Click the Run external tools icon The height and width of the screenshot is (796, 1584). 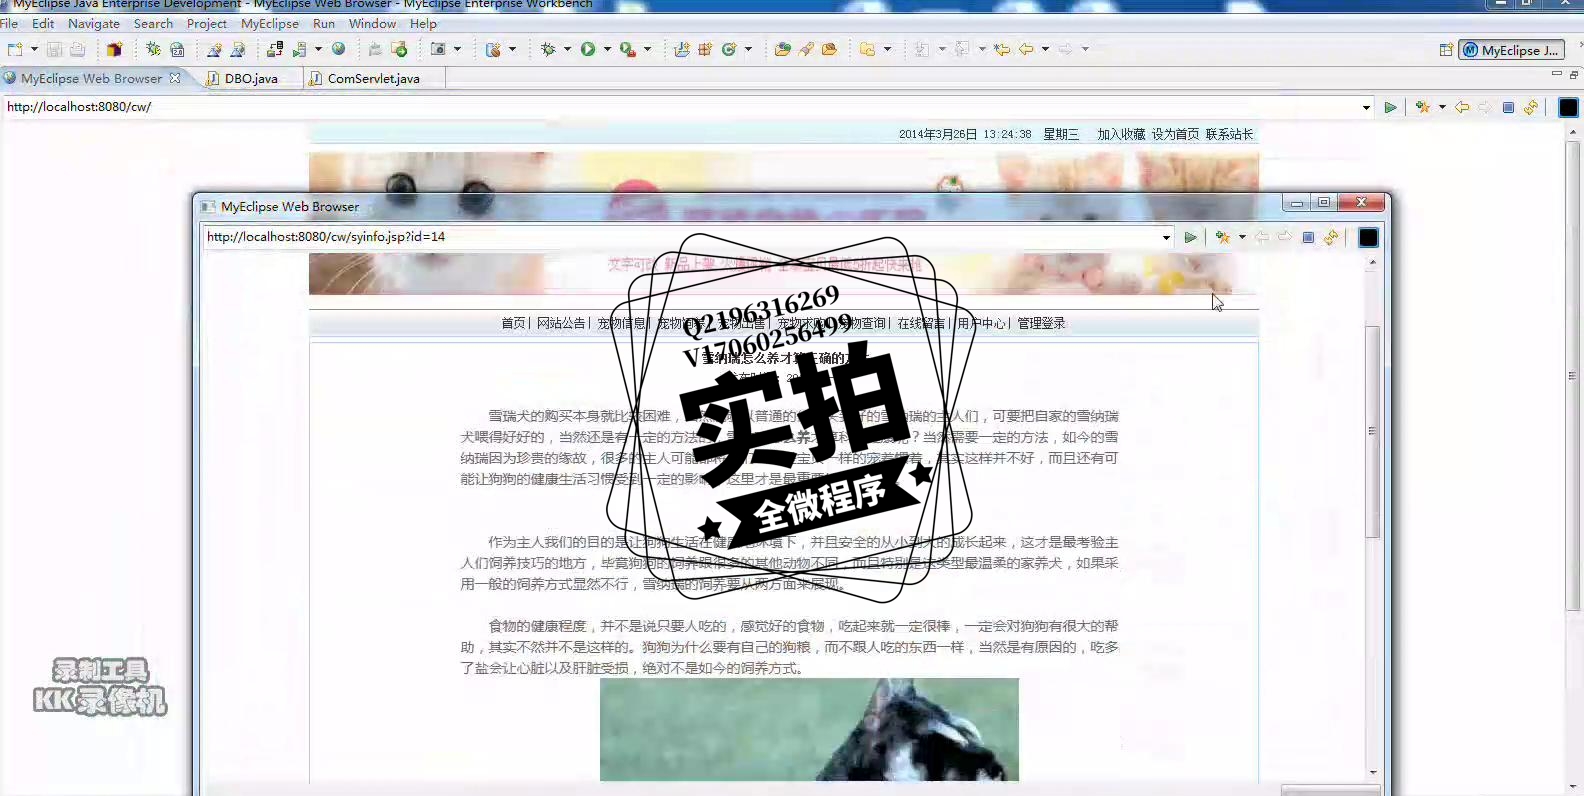tap(628, 49)
